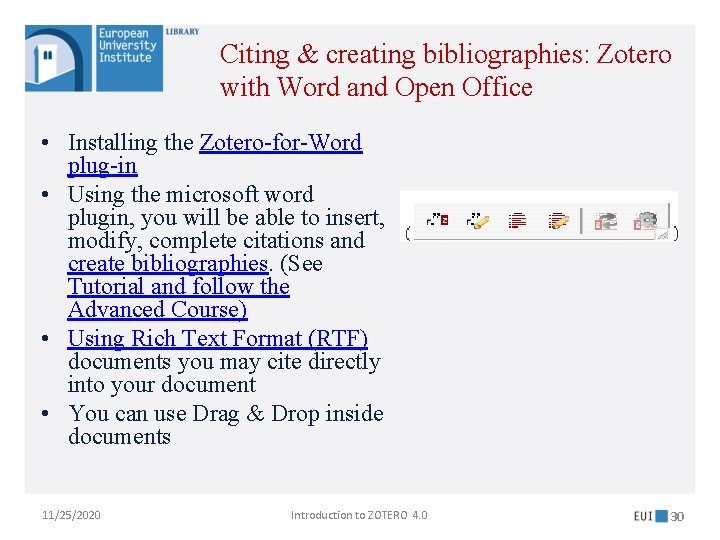Open the create bibliographies link
The height and width of the screenshot is (540, 720).
point(168,264)
